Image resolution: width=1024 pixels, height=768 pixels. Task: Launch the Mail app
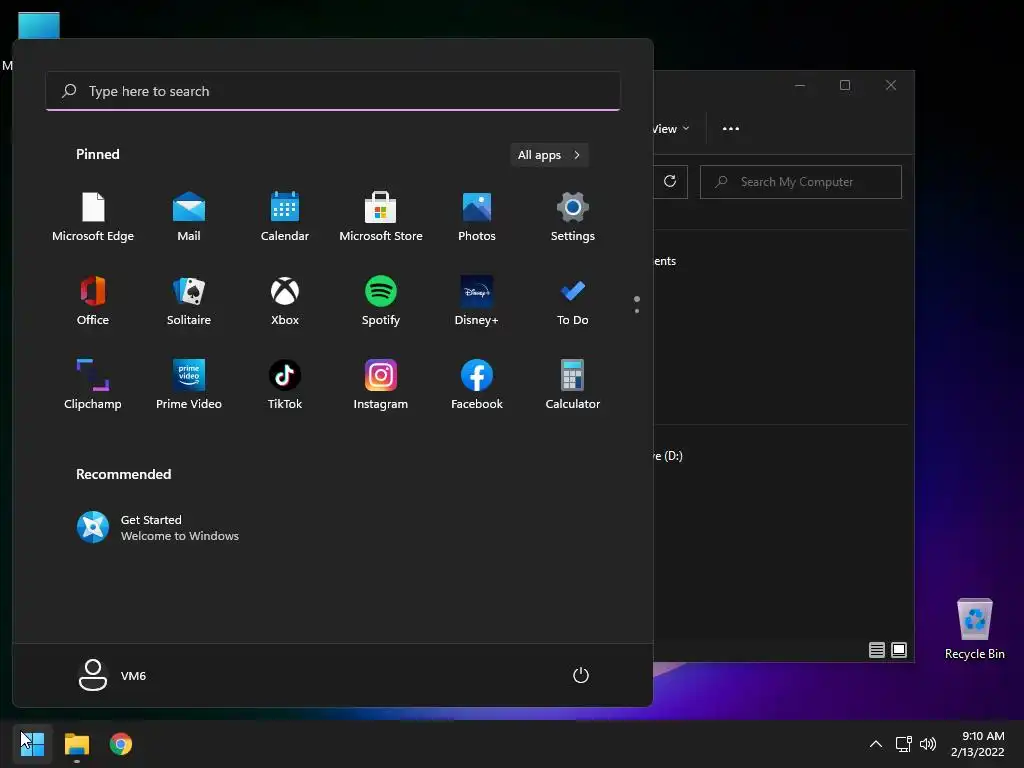189,217
